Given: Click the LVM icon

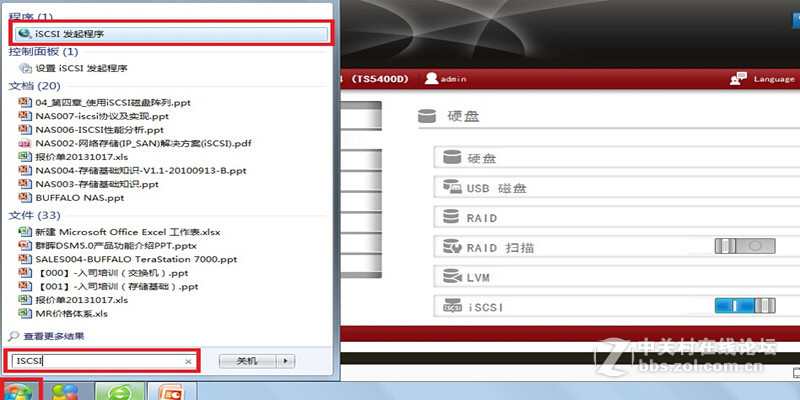Looking at the screenshot, I should [452, 277].
